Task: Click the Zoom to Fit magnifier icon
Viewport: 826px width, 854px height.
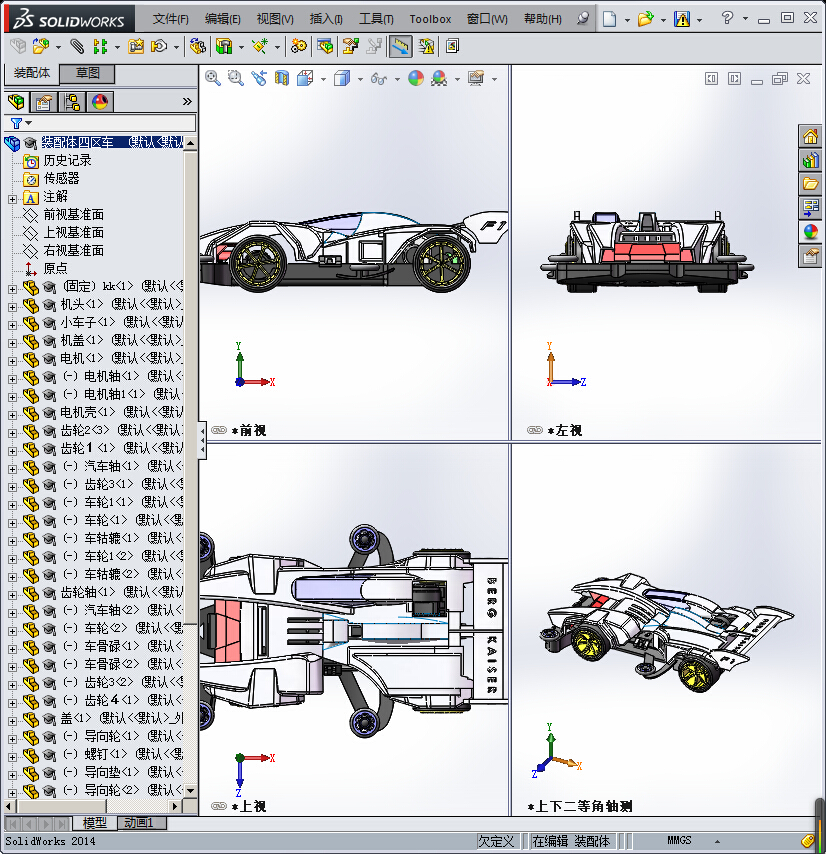Action: coord(213,78)
